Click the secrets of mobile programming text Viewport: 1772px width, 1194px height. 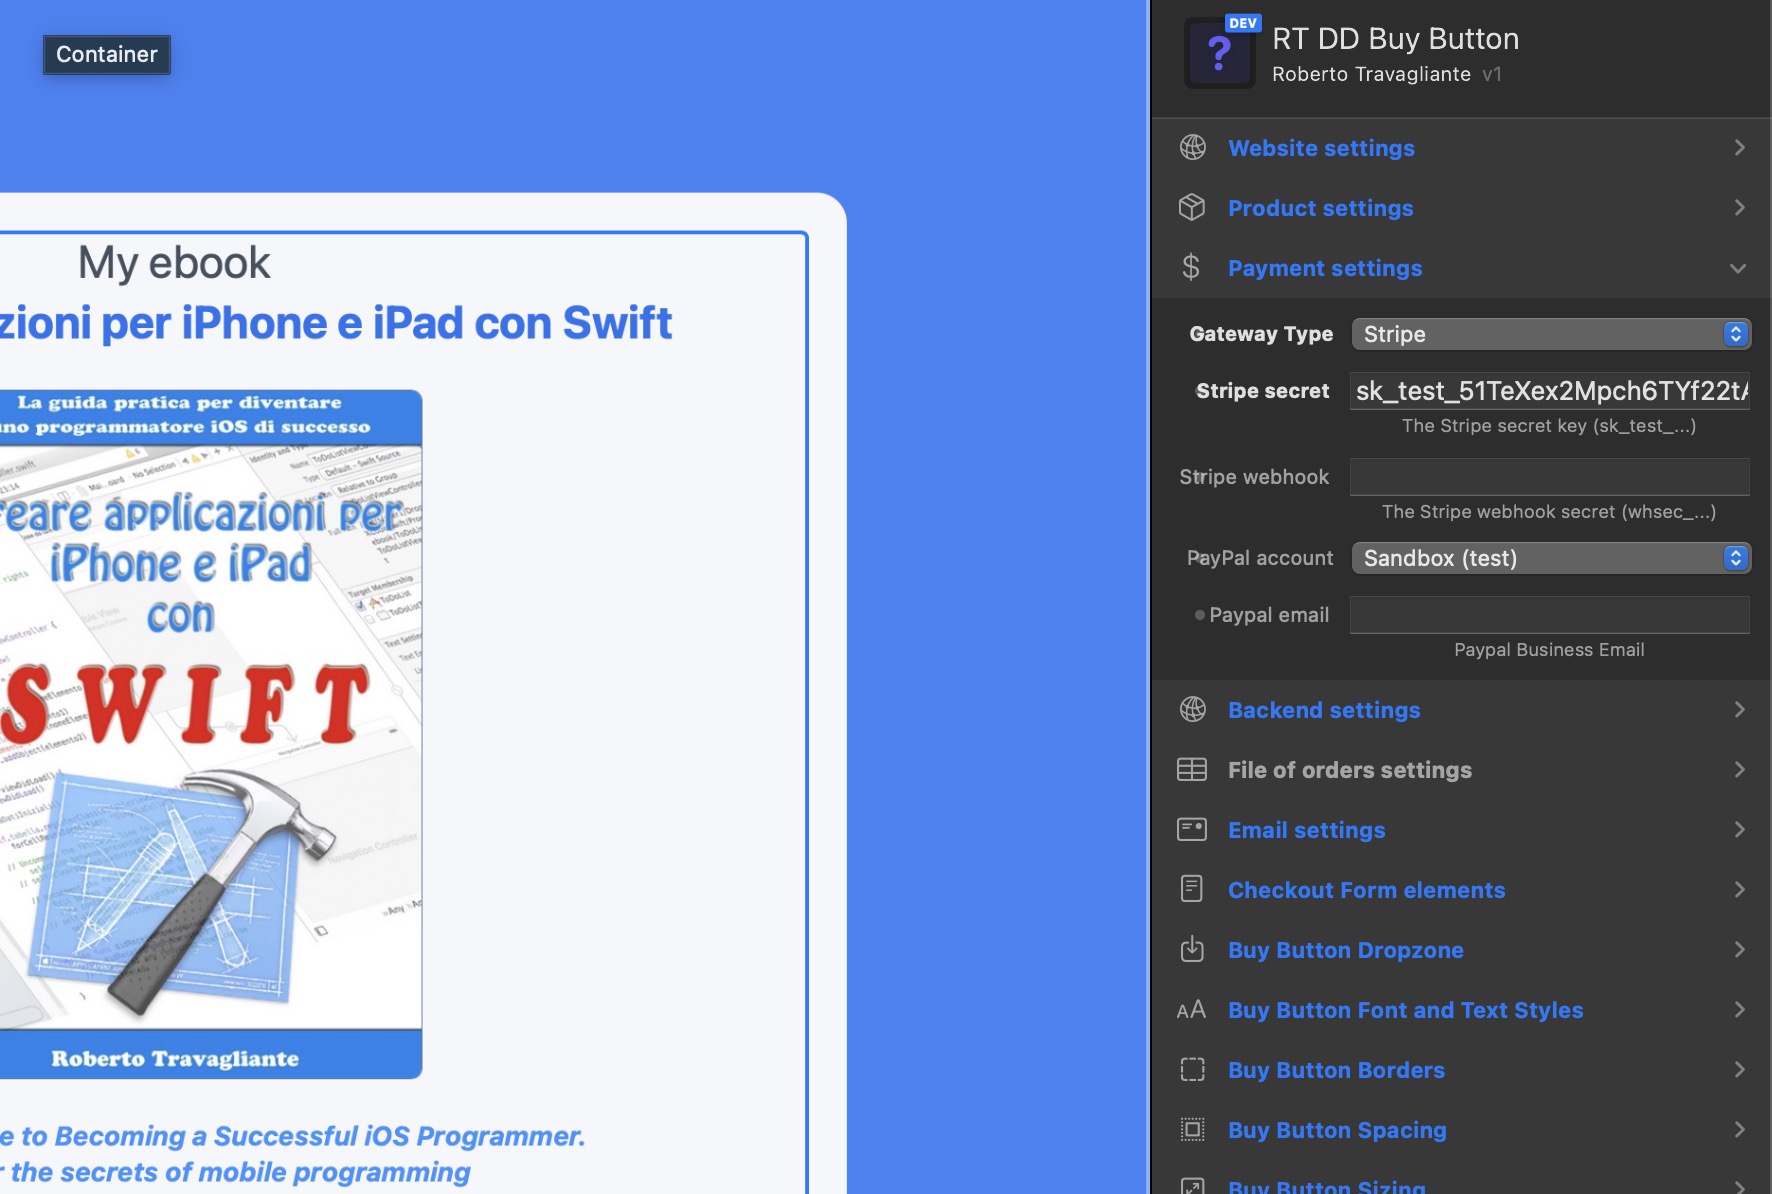click(x=235, y=1172)
